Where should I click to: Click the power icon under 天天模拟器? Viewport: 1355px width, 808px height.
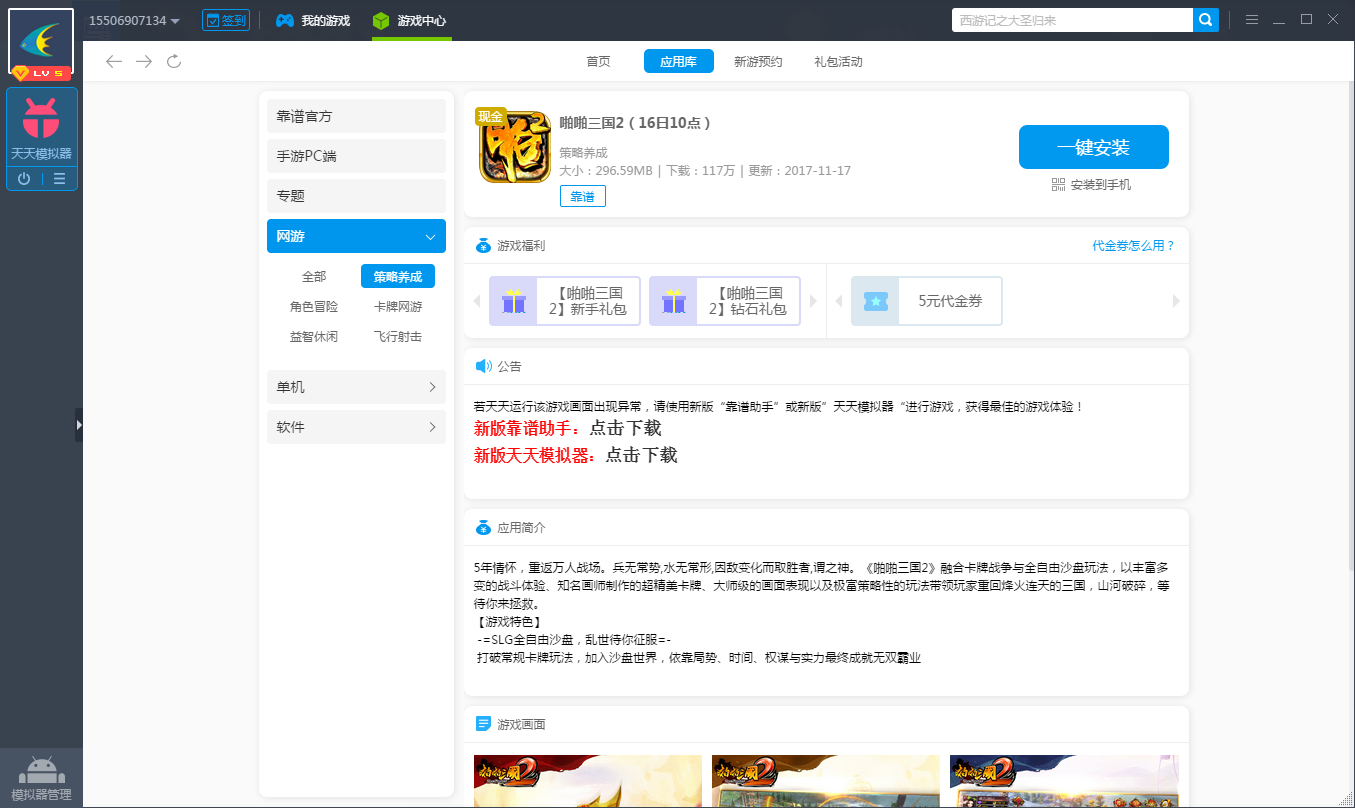[x=24, y=179]
